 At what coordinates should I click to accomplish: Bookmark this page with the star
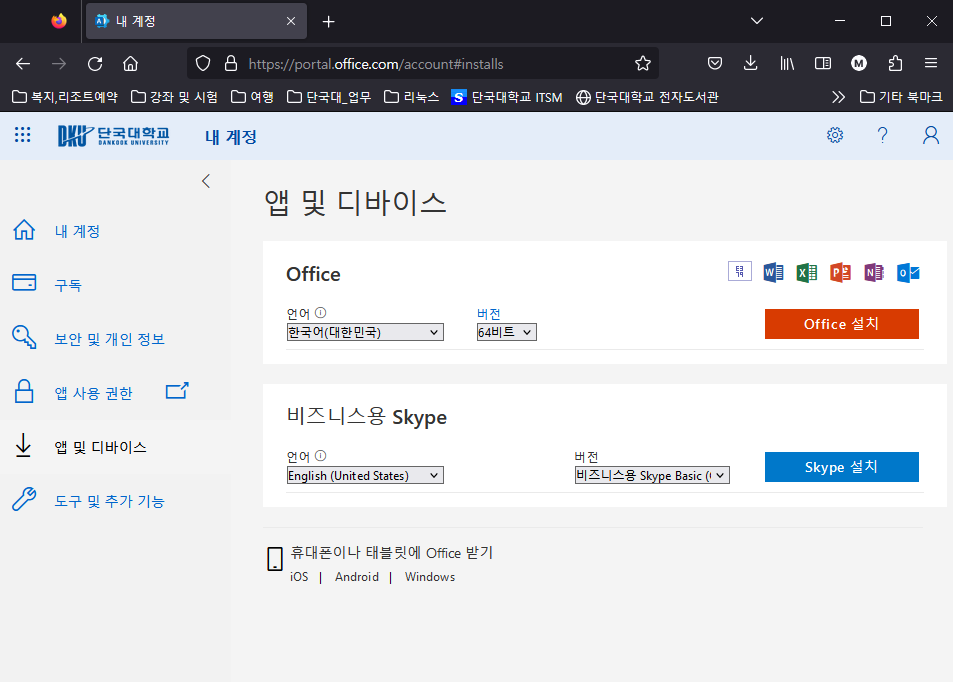(x=642, y=63)
